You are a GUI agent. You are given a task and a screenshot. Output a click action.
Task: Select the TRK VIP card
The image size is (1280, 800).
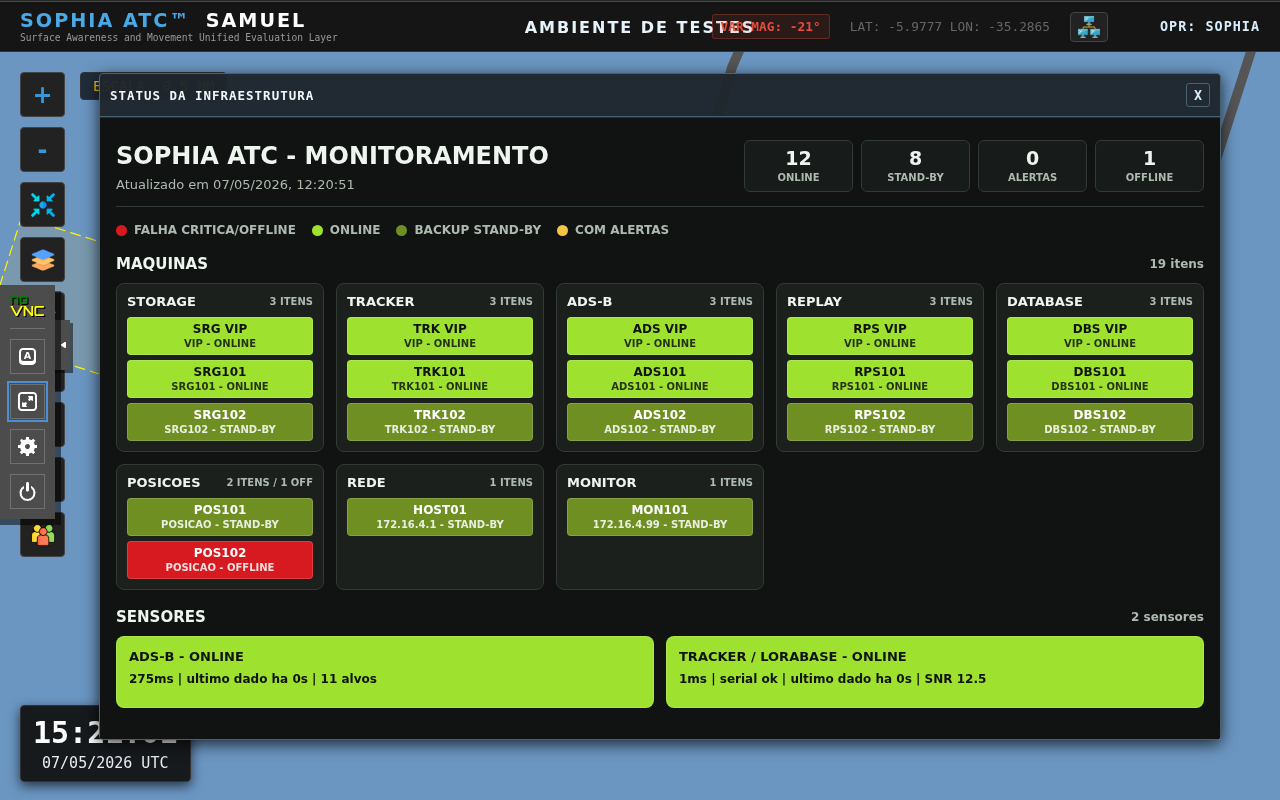[440, 336]
